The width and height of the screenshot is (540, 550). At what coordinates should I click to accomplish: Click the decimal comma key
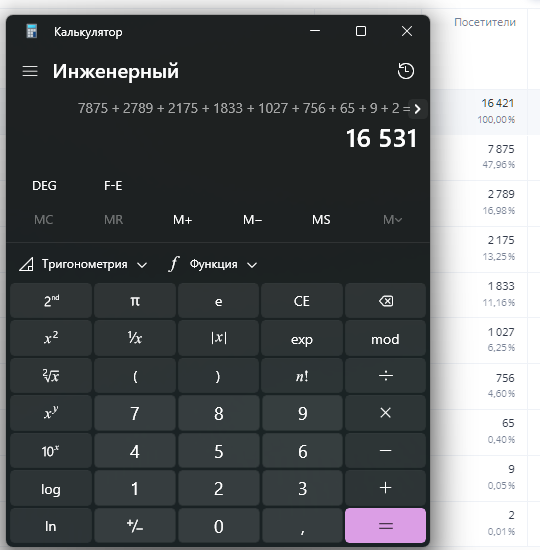(302, 525)
